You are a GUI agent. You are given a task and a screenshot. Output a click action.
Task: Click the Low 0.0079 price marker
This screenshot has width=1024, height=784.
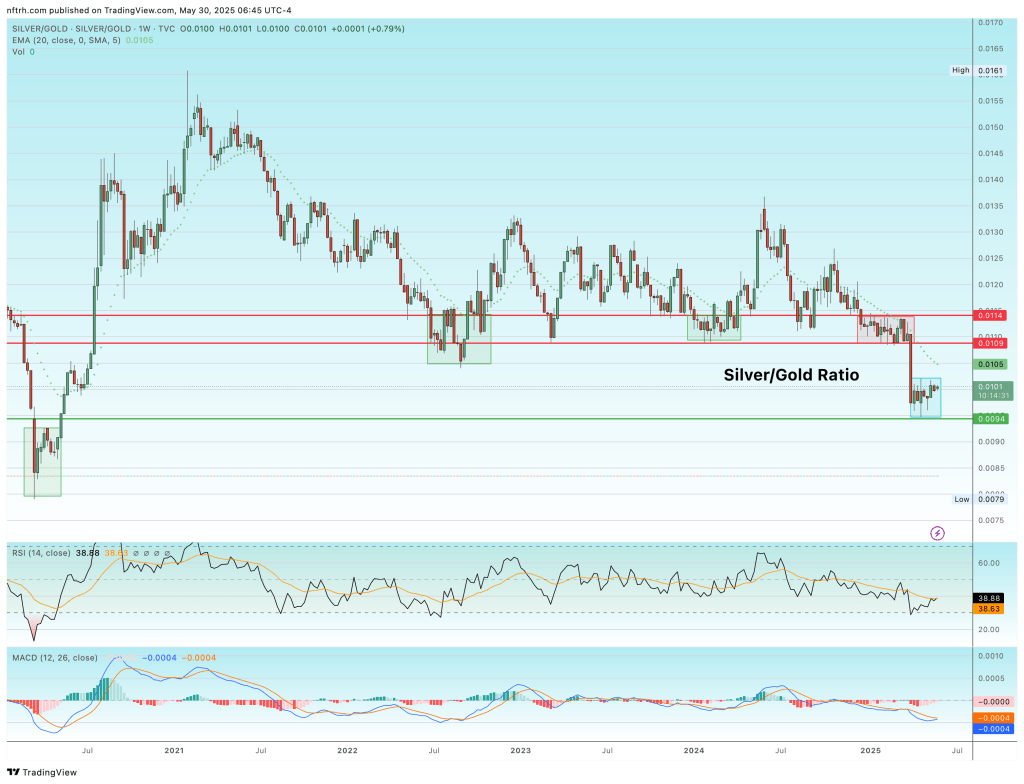tap(980, 499)
